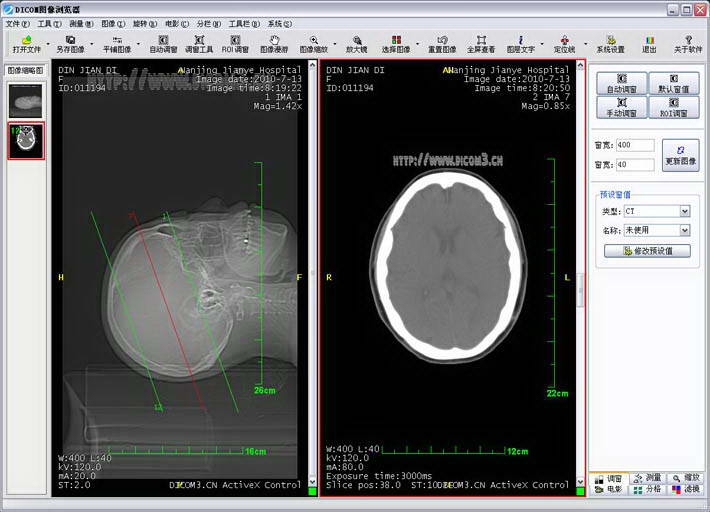Open the 电影 menu
This screenshot has height=512, width=710.
coord(177,24)
